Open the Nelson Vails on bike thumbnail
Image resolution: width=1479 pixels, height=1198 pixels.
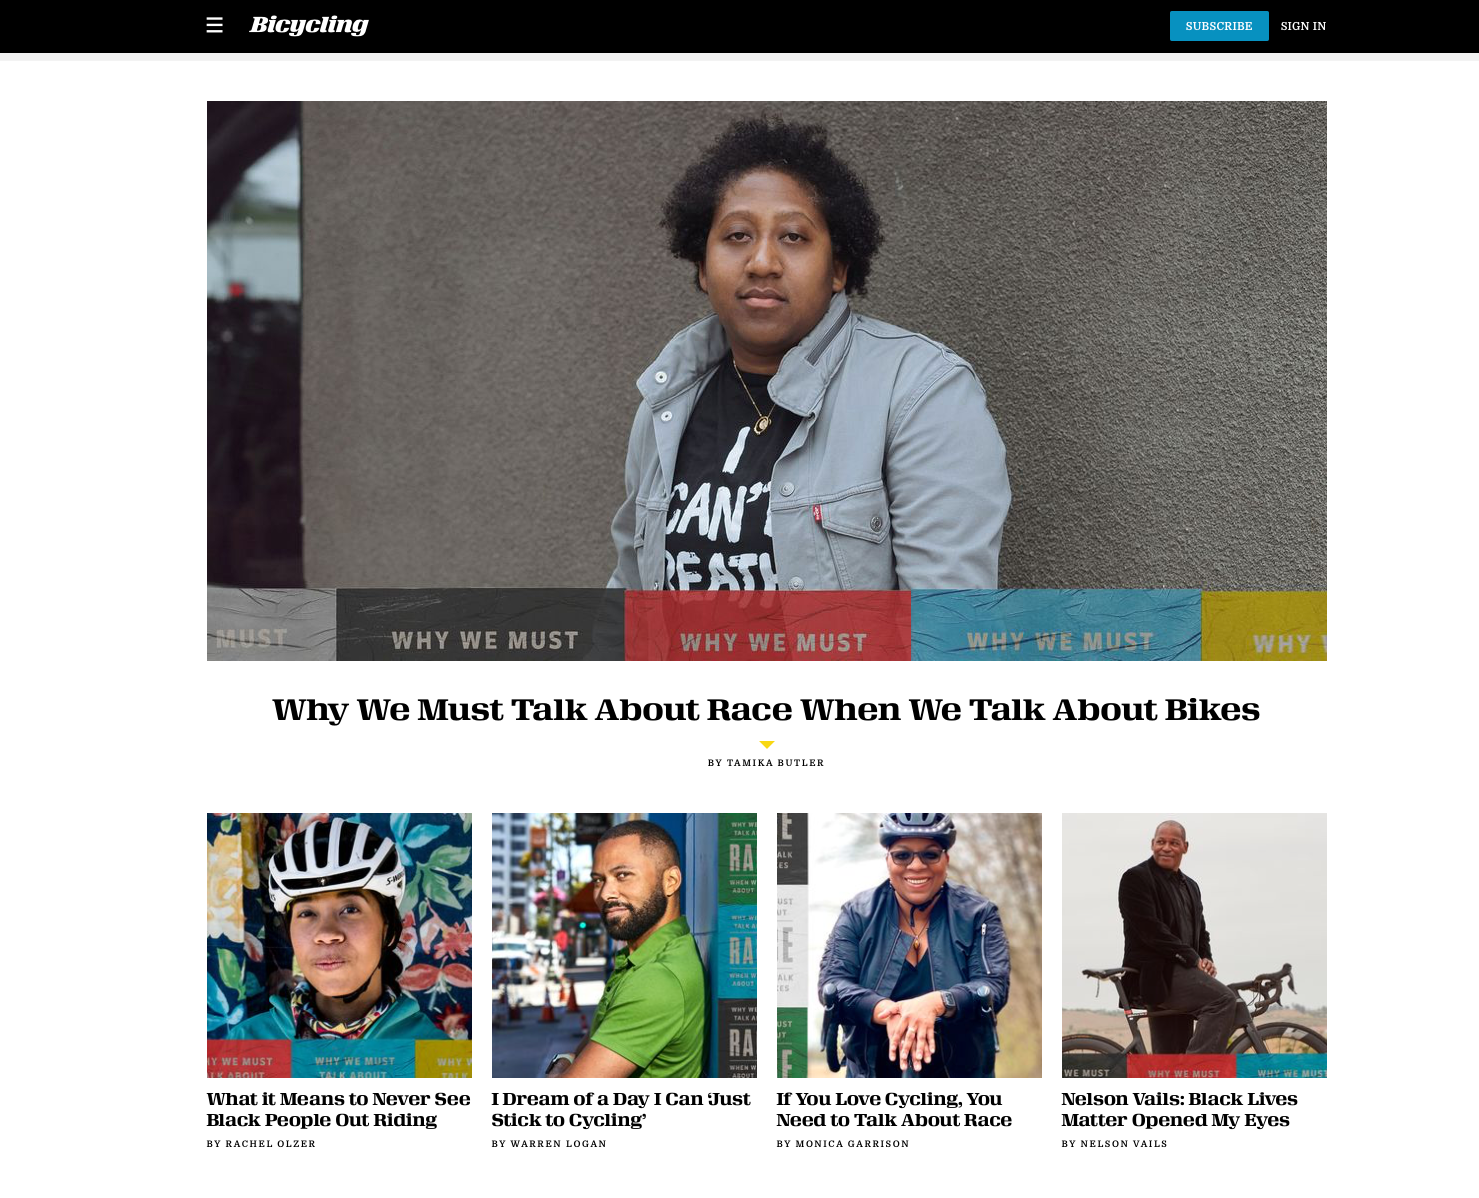(1194, 945)
